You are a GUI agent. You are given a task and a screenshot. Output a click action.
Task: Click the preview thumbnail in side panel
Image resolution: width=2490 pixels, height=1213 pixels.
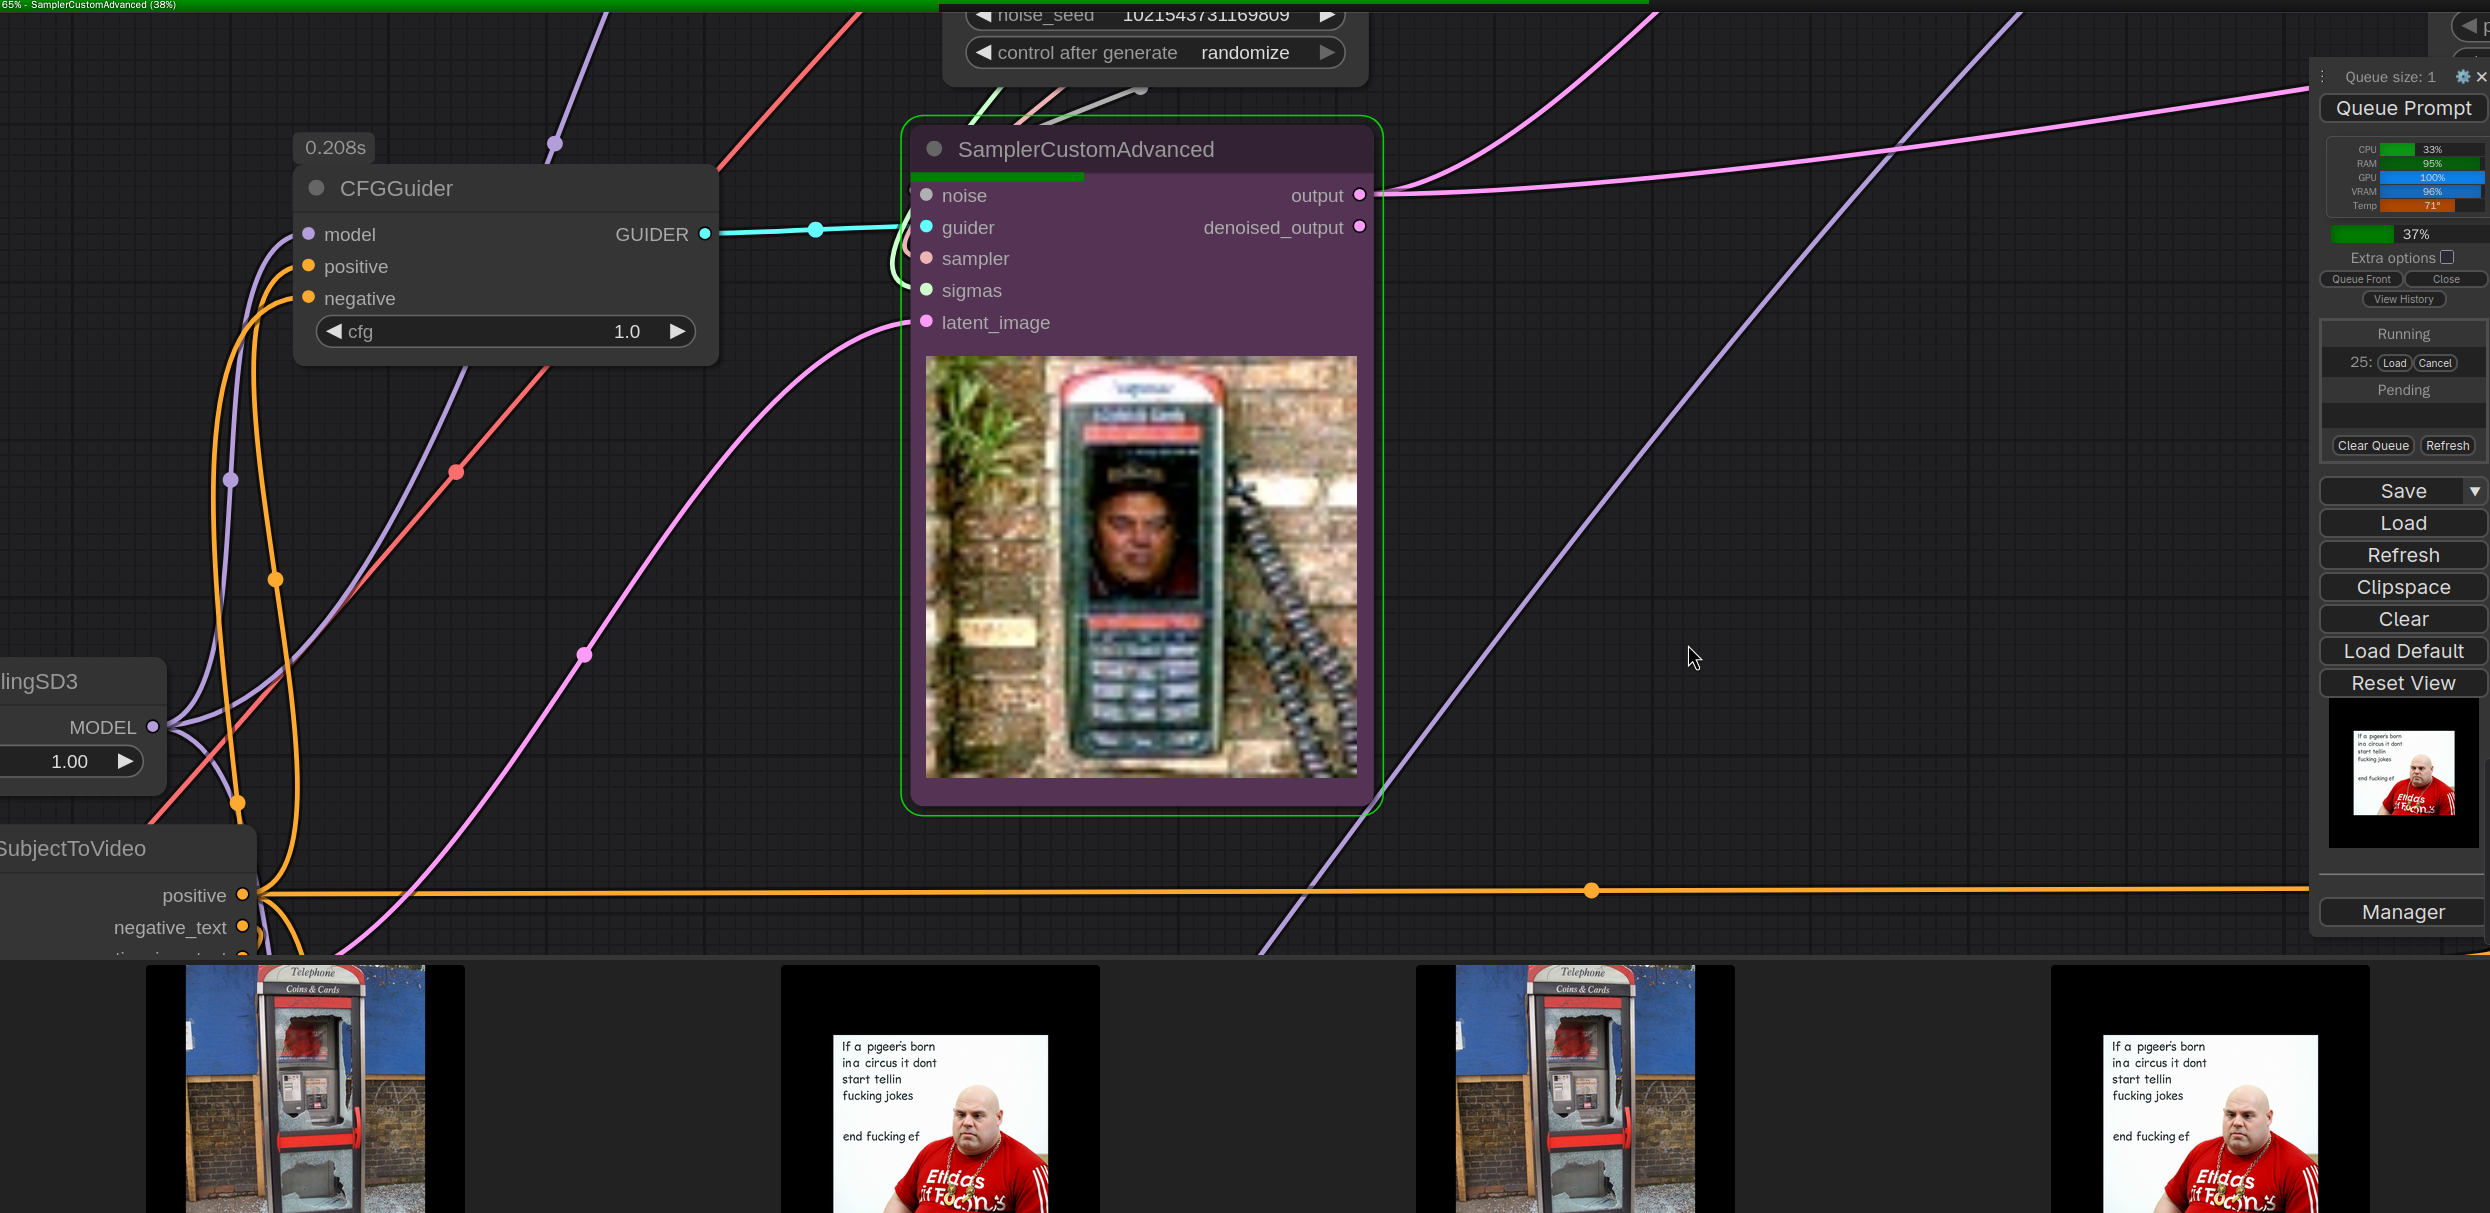click(2403, 773)
